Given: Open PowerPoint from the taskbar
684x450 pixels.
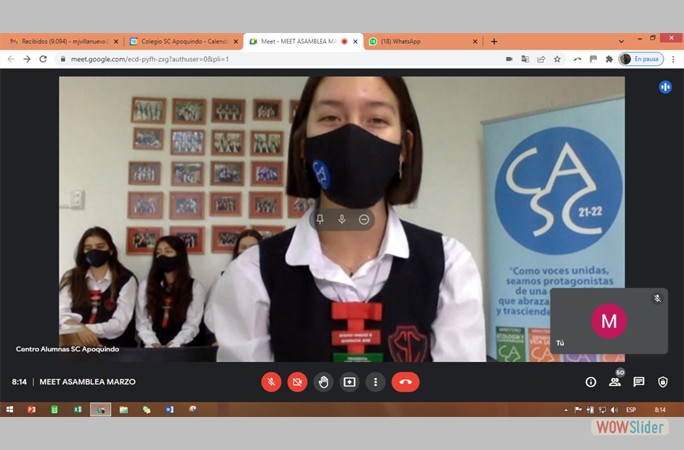Looking at the screenshot, I should 31,409.
